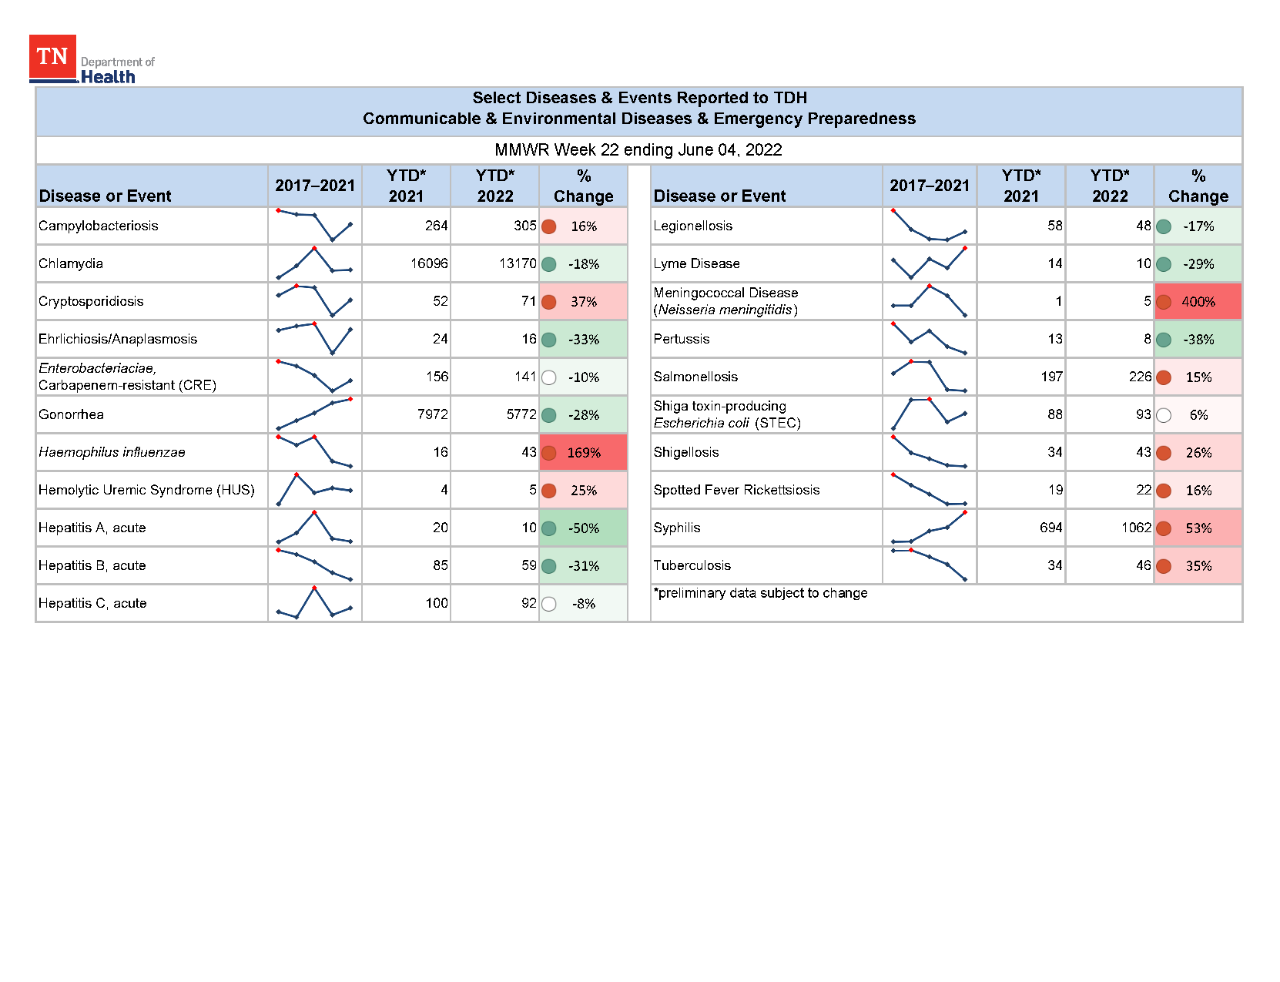Image resolution: width=1280 pixels, height=982 pixels.
Task: Select the red dot in the Haemophilus influenzae row
Action: coord(549,453)
